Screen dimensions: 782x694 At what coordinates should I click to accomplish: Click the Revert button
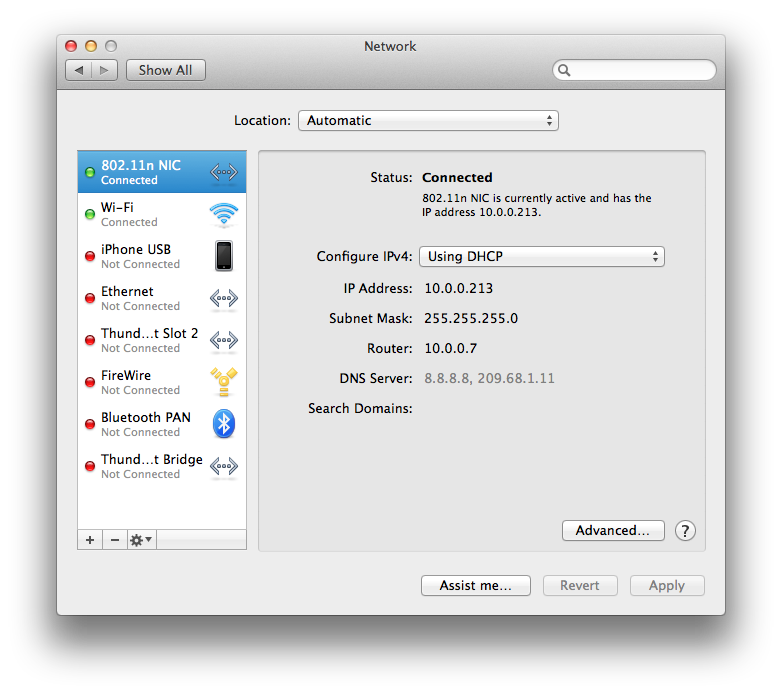click(580, 585)
